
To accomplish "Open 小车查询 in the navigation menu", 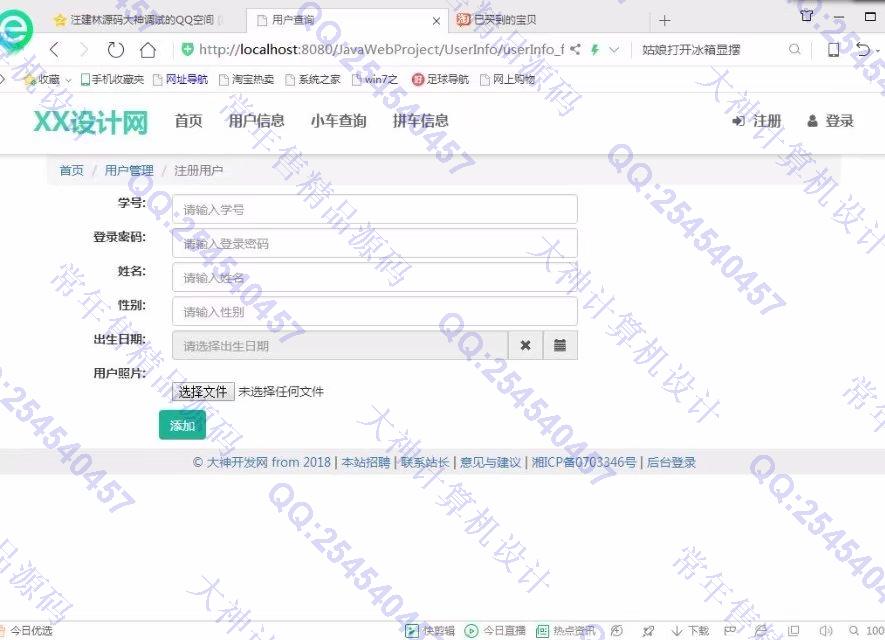I will [x=338, y=121].
